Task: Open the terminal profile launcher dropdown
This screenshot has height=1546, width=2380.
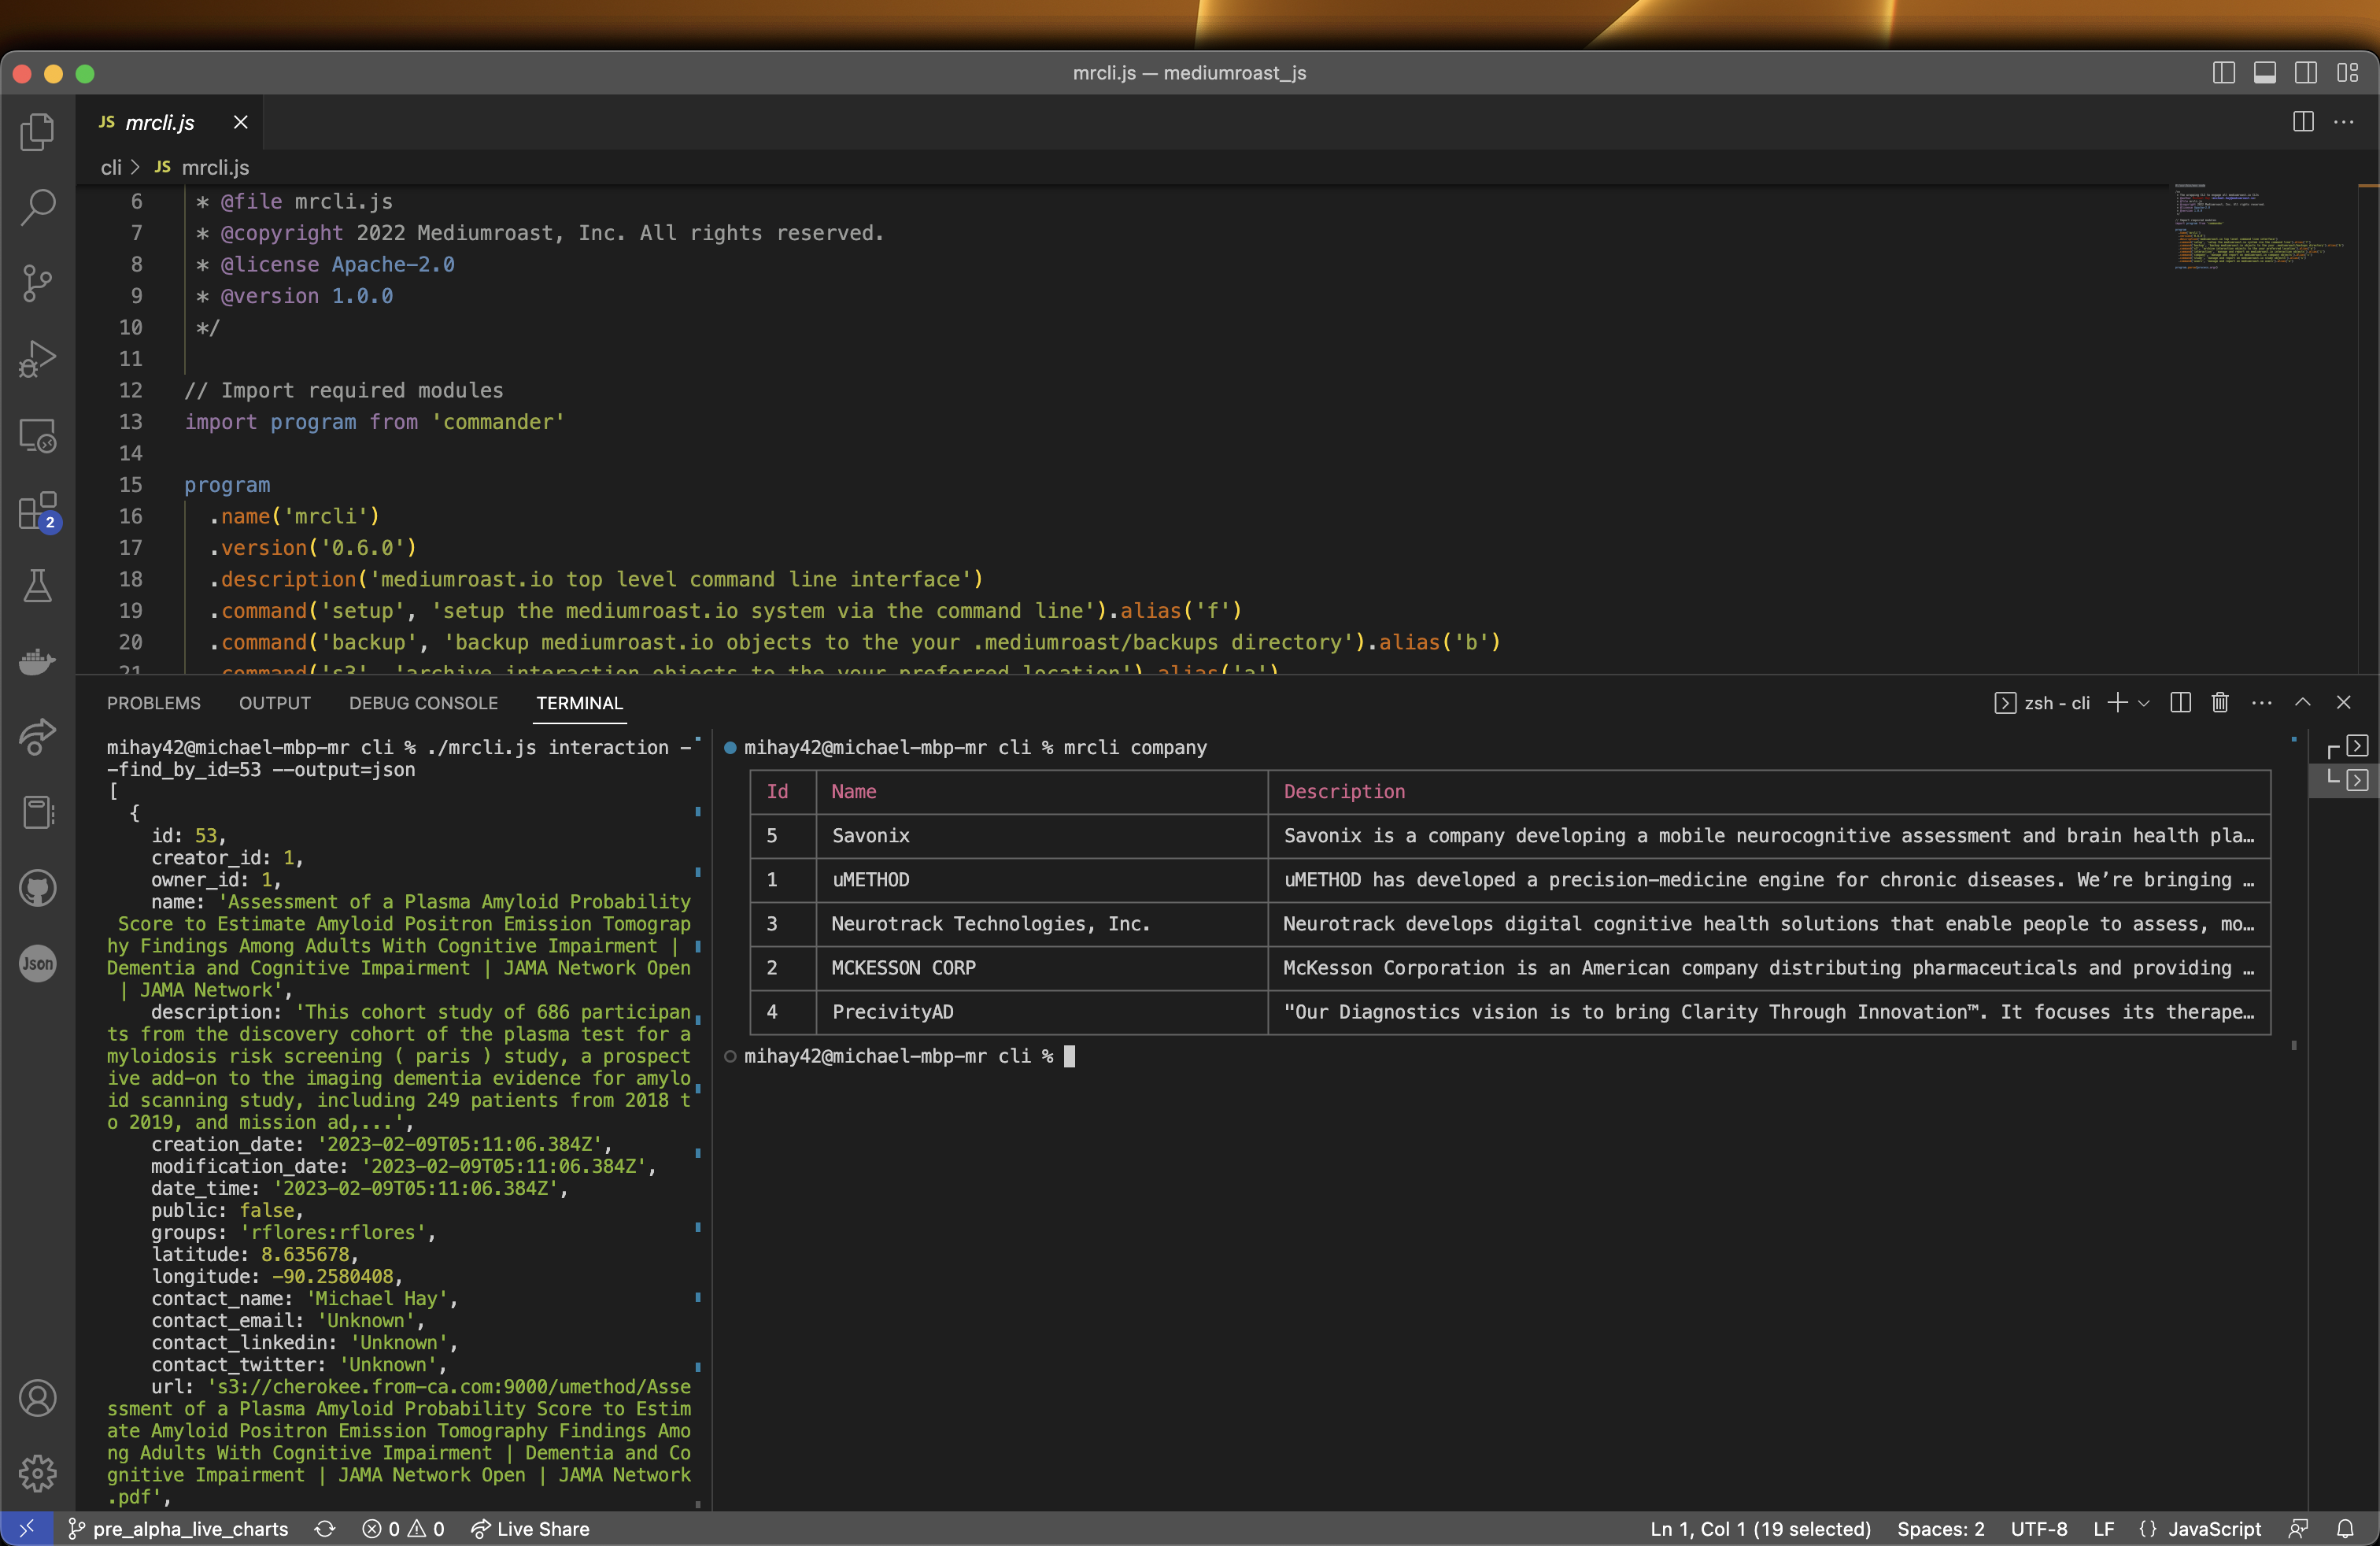Action: click(2144, 703)
